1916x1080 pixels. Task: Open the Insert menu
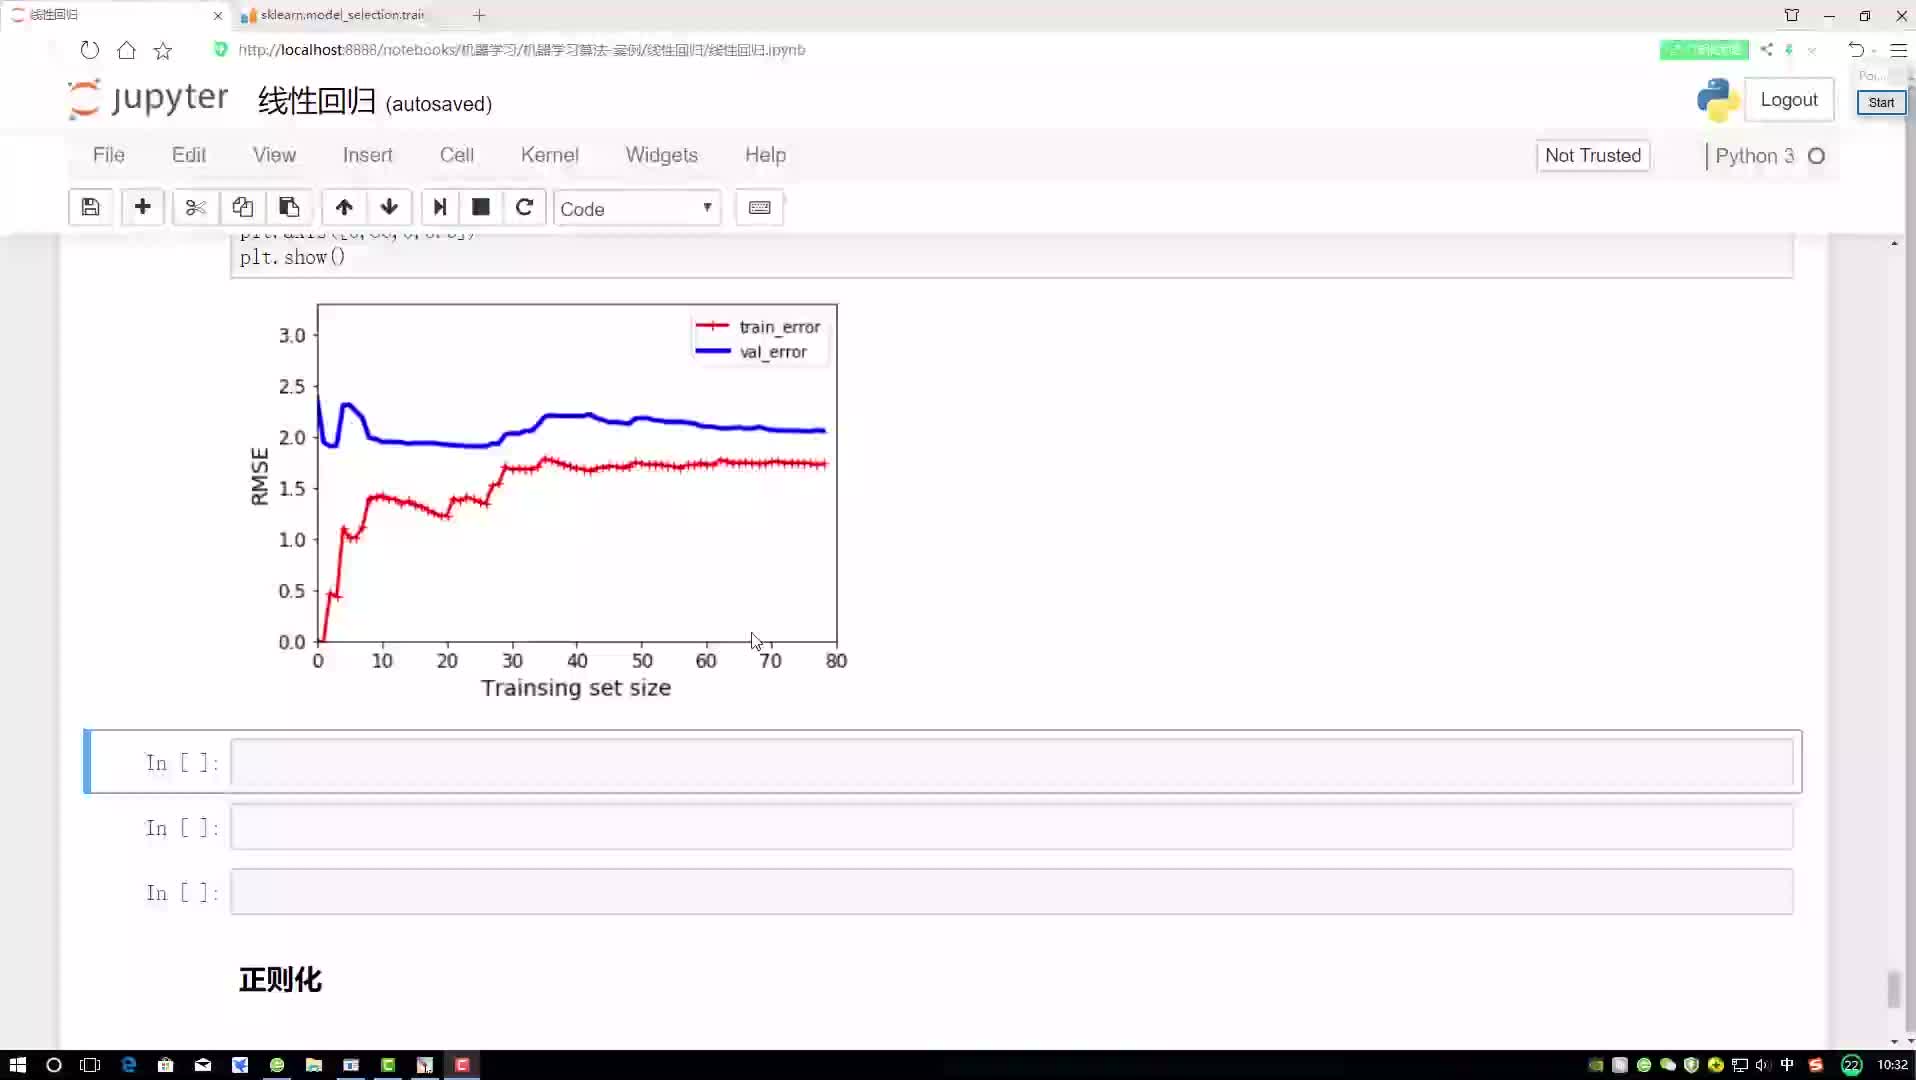click(x=367, y=155)
